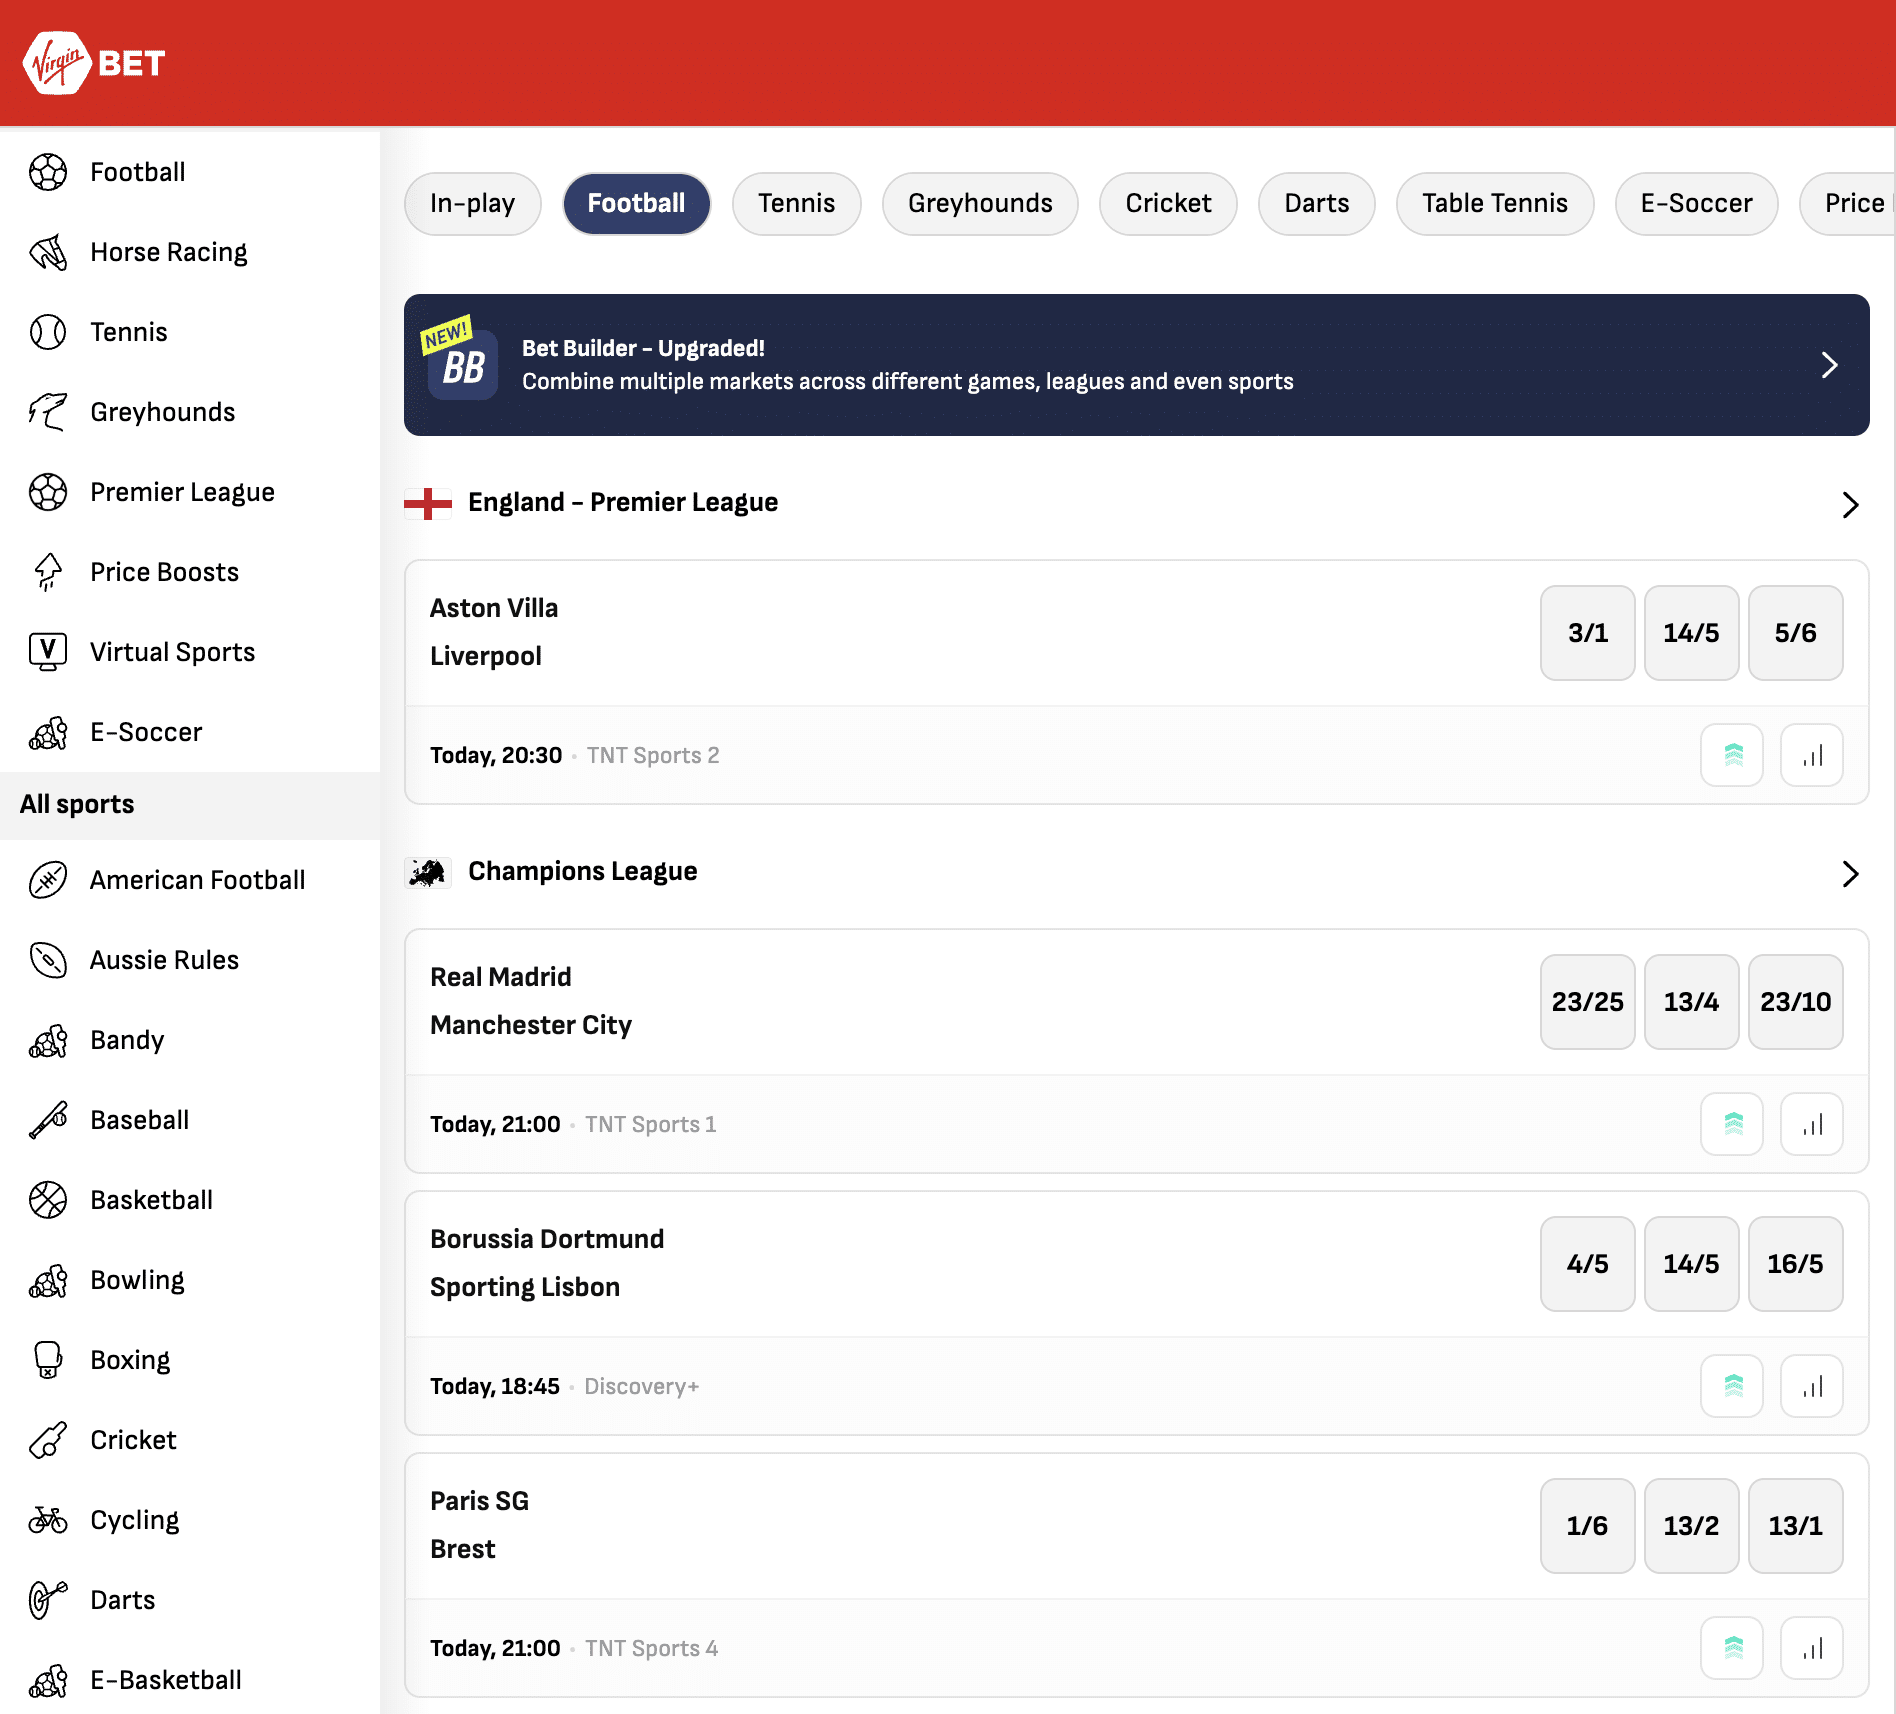Select the Cricket tab
The width and height of the screenshot is (1896, 1714).
click(1168, 203)
